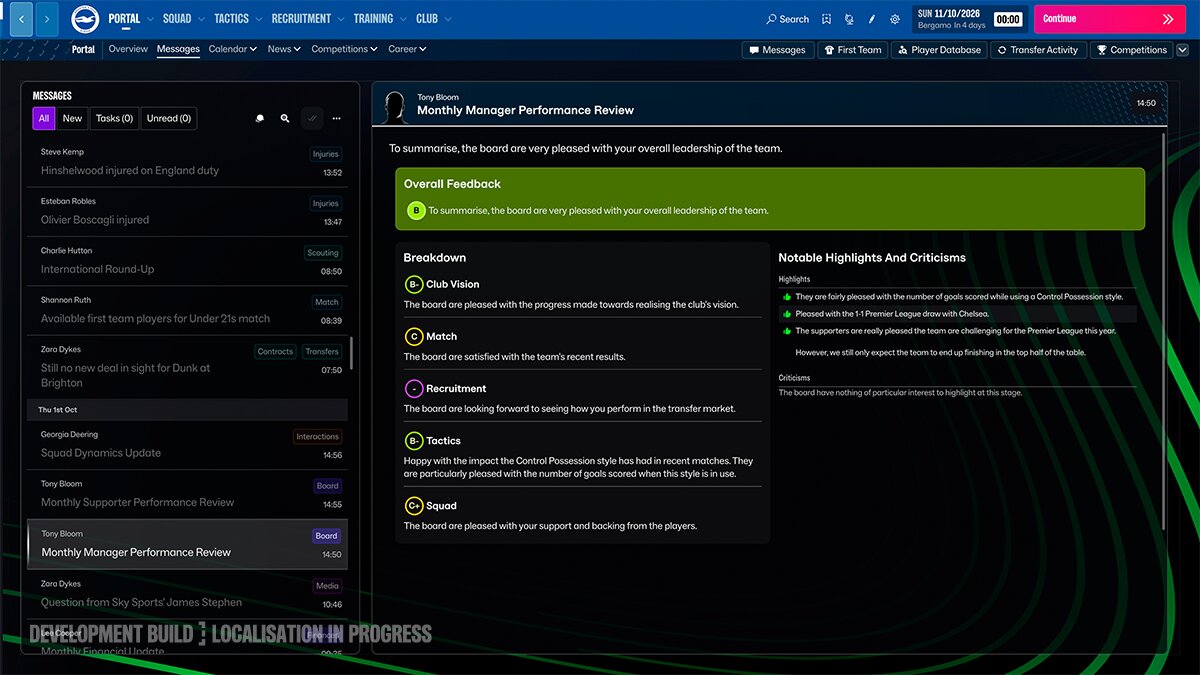
Task: Click the Club Vision B- grade badge
Action: point(413,284)
